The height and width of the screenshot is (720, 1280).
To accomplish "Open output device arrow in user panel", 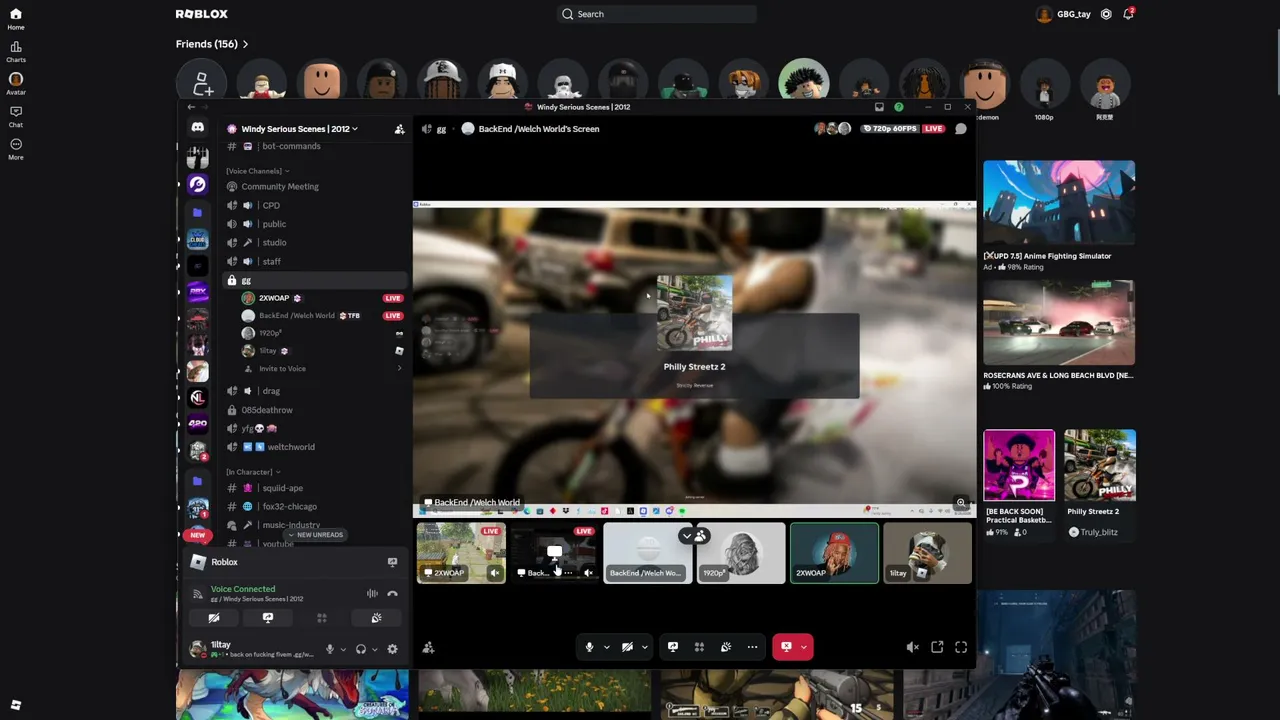I will [374, 649].
